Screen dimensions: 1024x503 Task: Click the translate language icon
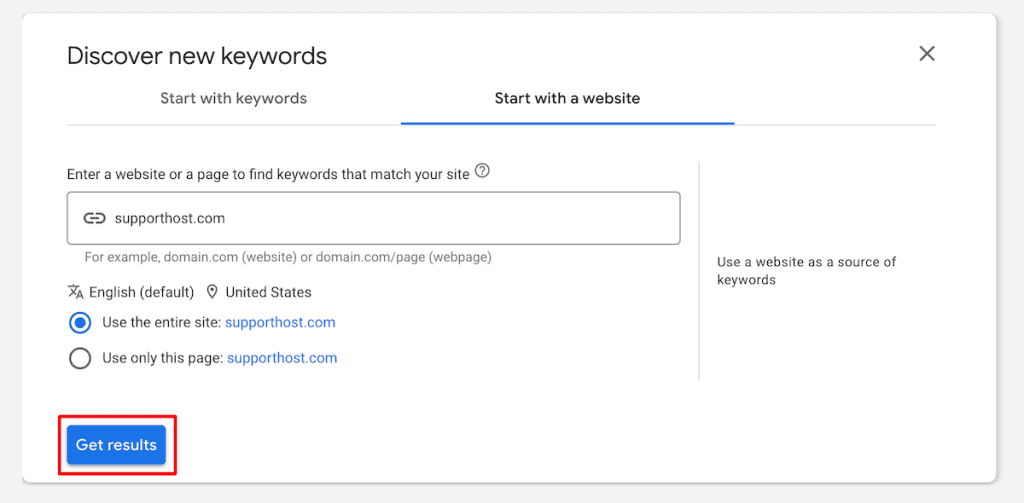click(75, 291)
